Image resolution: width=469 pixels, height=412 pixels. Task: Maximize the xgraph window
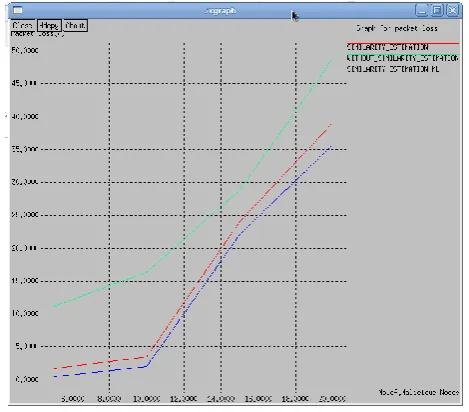click(x=437, y=11)
